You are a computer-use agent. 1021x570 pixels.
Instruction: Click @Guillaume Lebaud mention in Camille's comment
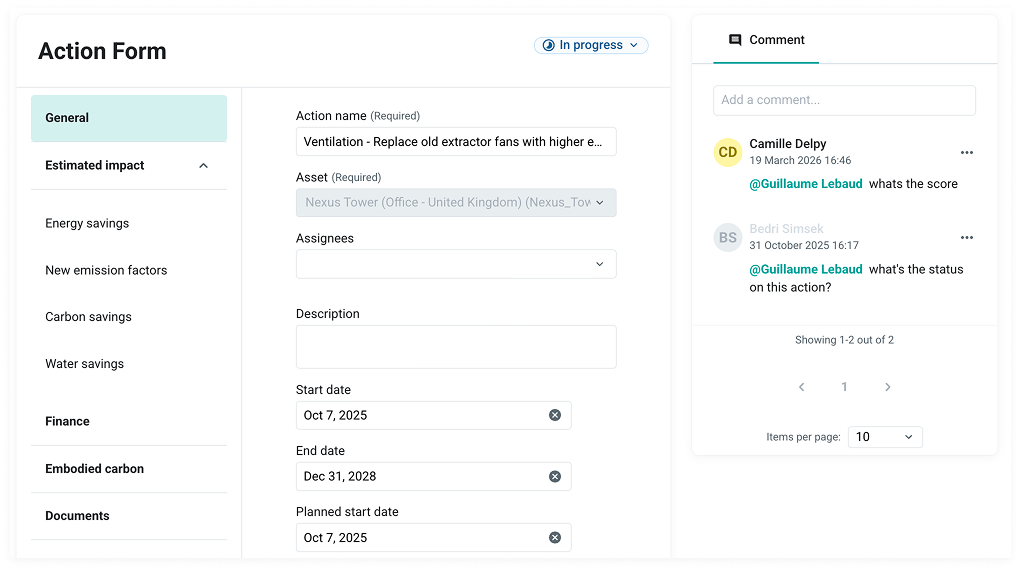(806, 184)
